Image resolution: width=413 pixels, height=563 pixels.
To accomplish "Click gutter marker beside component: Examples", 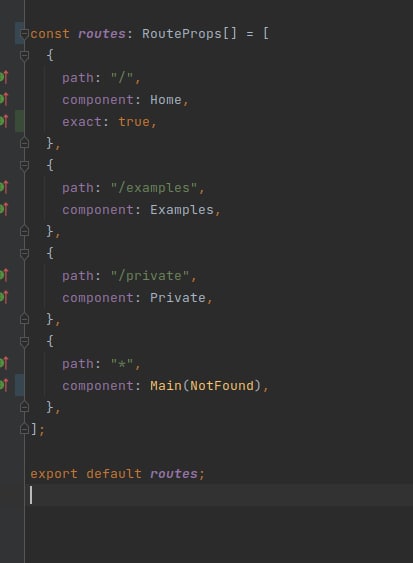I will tap(4, 209).
